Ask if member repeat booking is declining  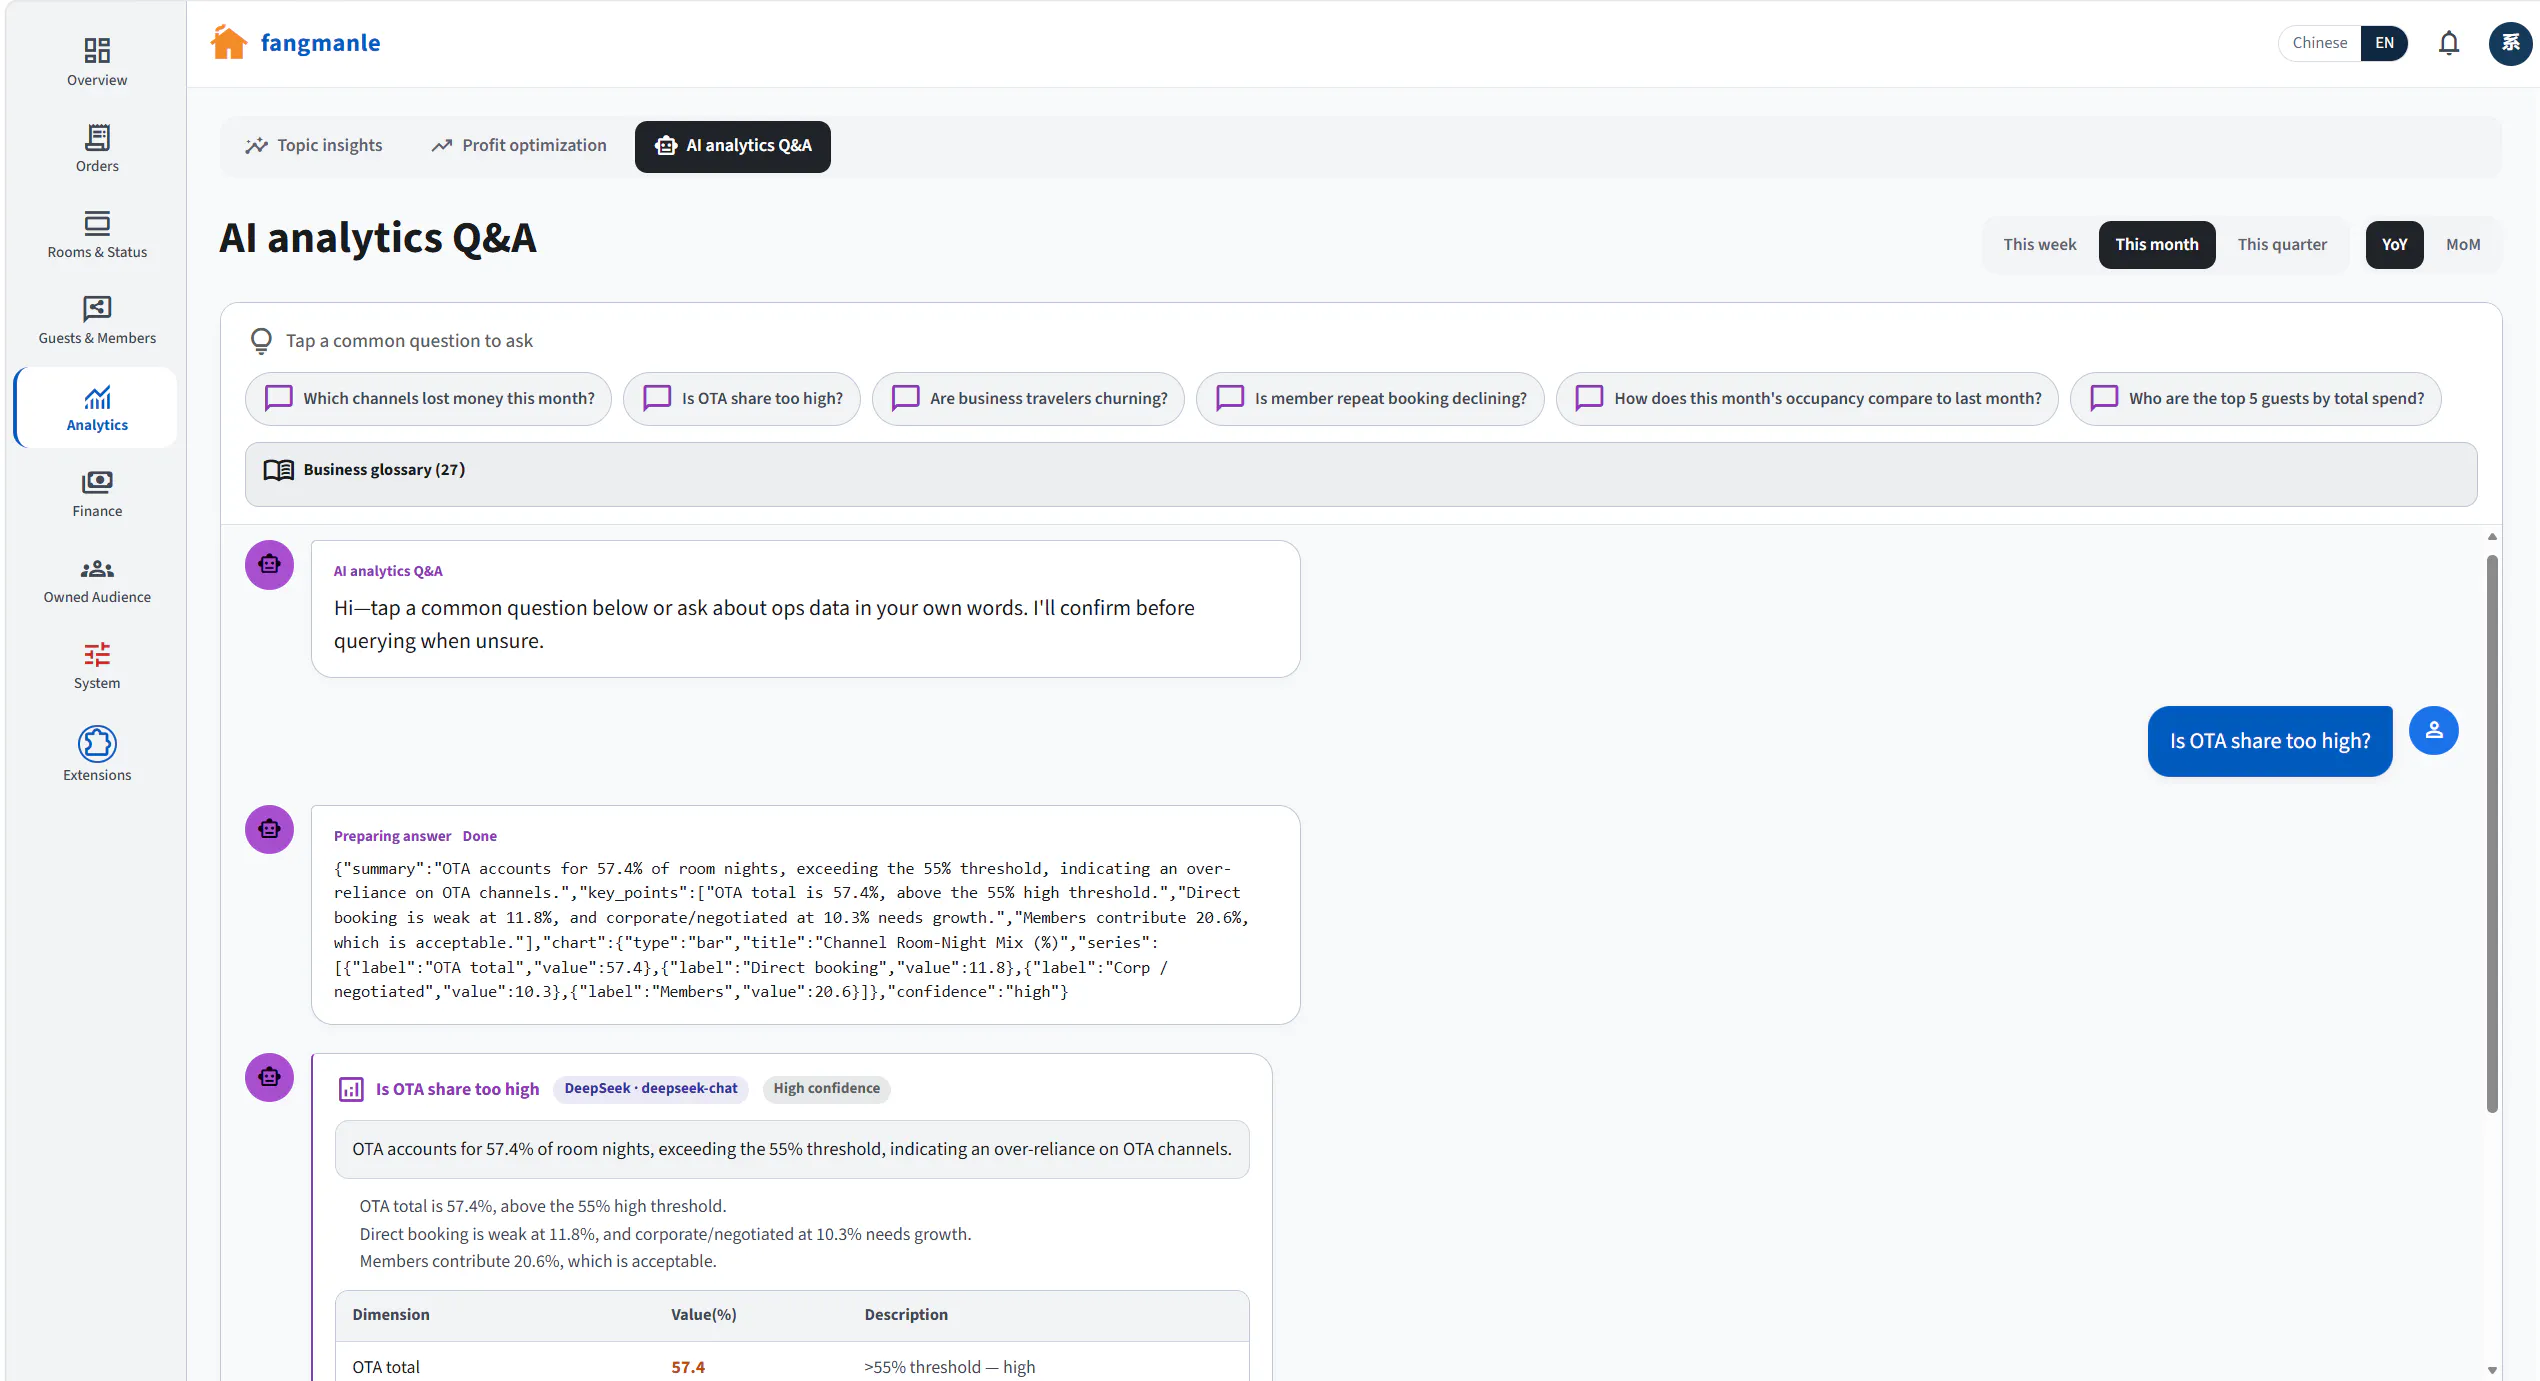click(1370, 398)
